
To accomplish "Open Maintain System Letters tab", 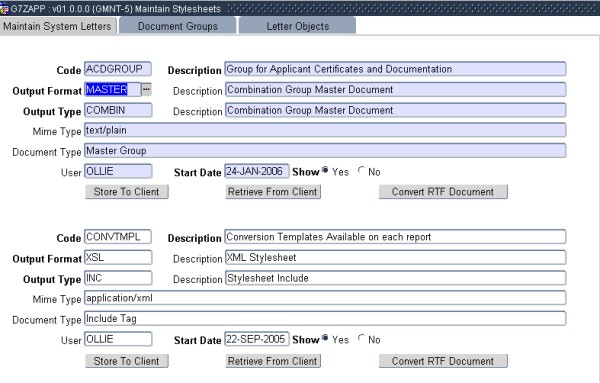I will point(58,26).
